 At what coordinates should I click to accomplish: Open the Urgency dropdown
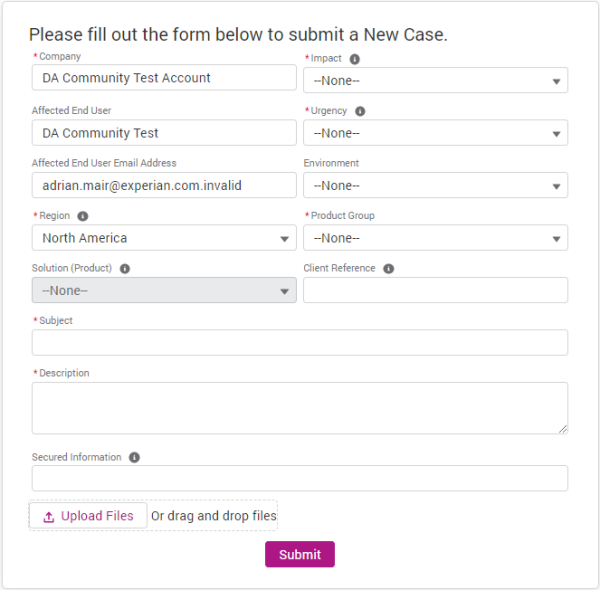[435, 133]
